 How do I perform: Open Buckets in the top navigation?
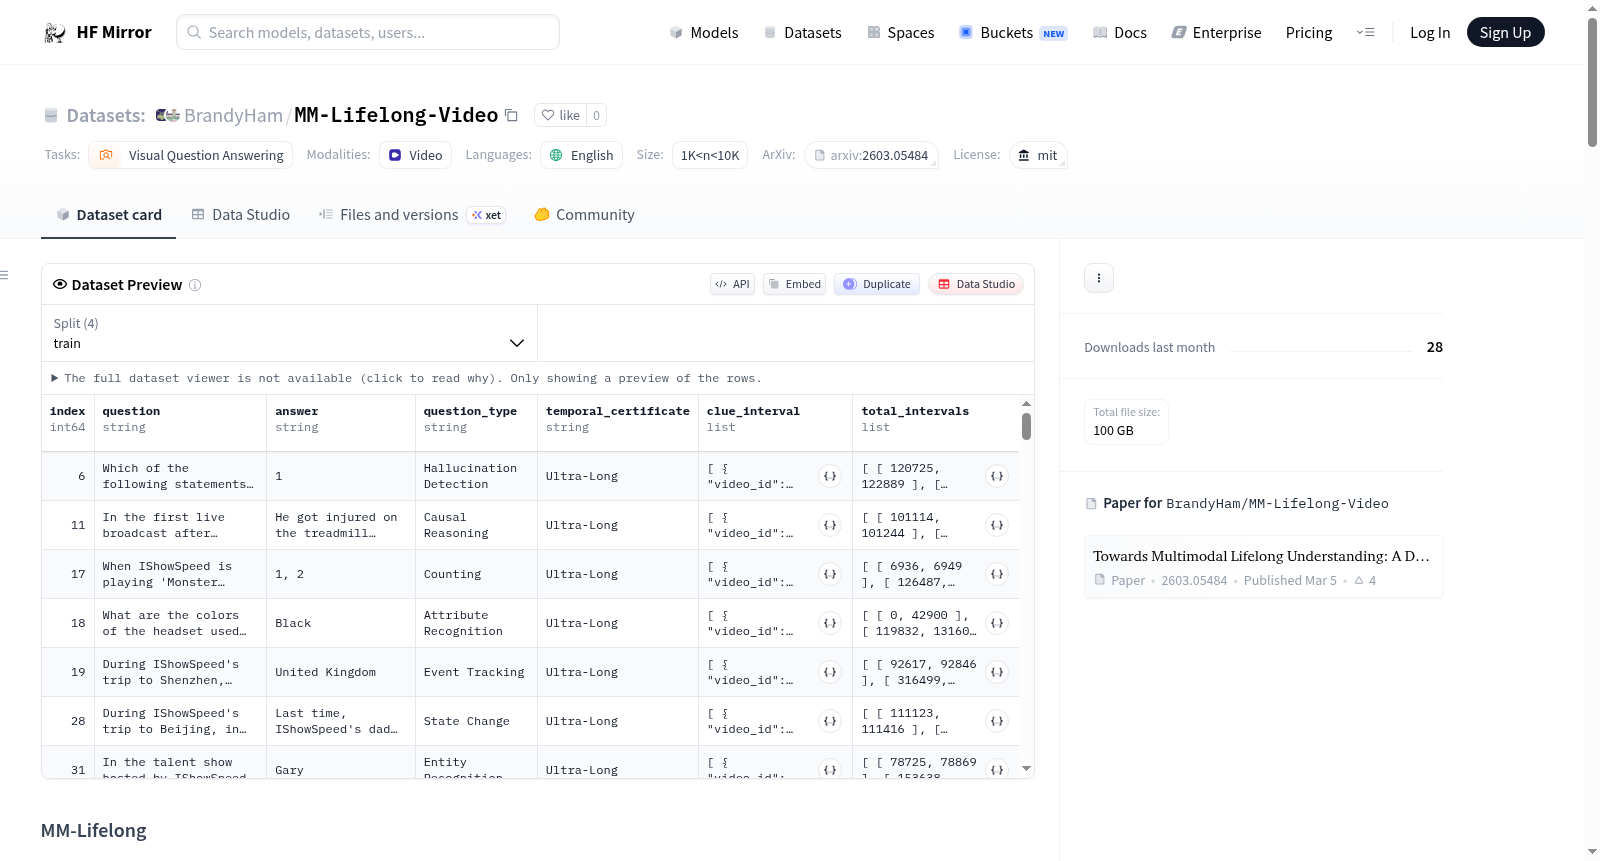point(1013,33)
